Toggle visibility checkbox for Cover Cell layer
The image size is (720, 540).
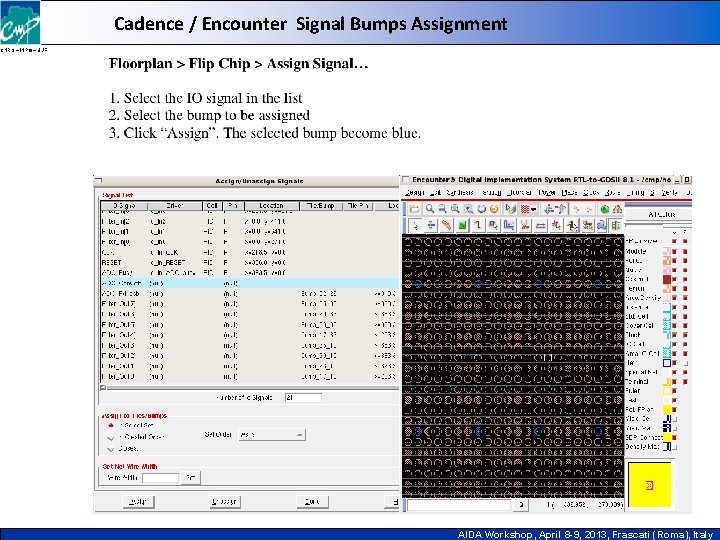tap(675, 326)
